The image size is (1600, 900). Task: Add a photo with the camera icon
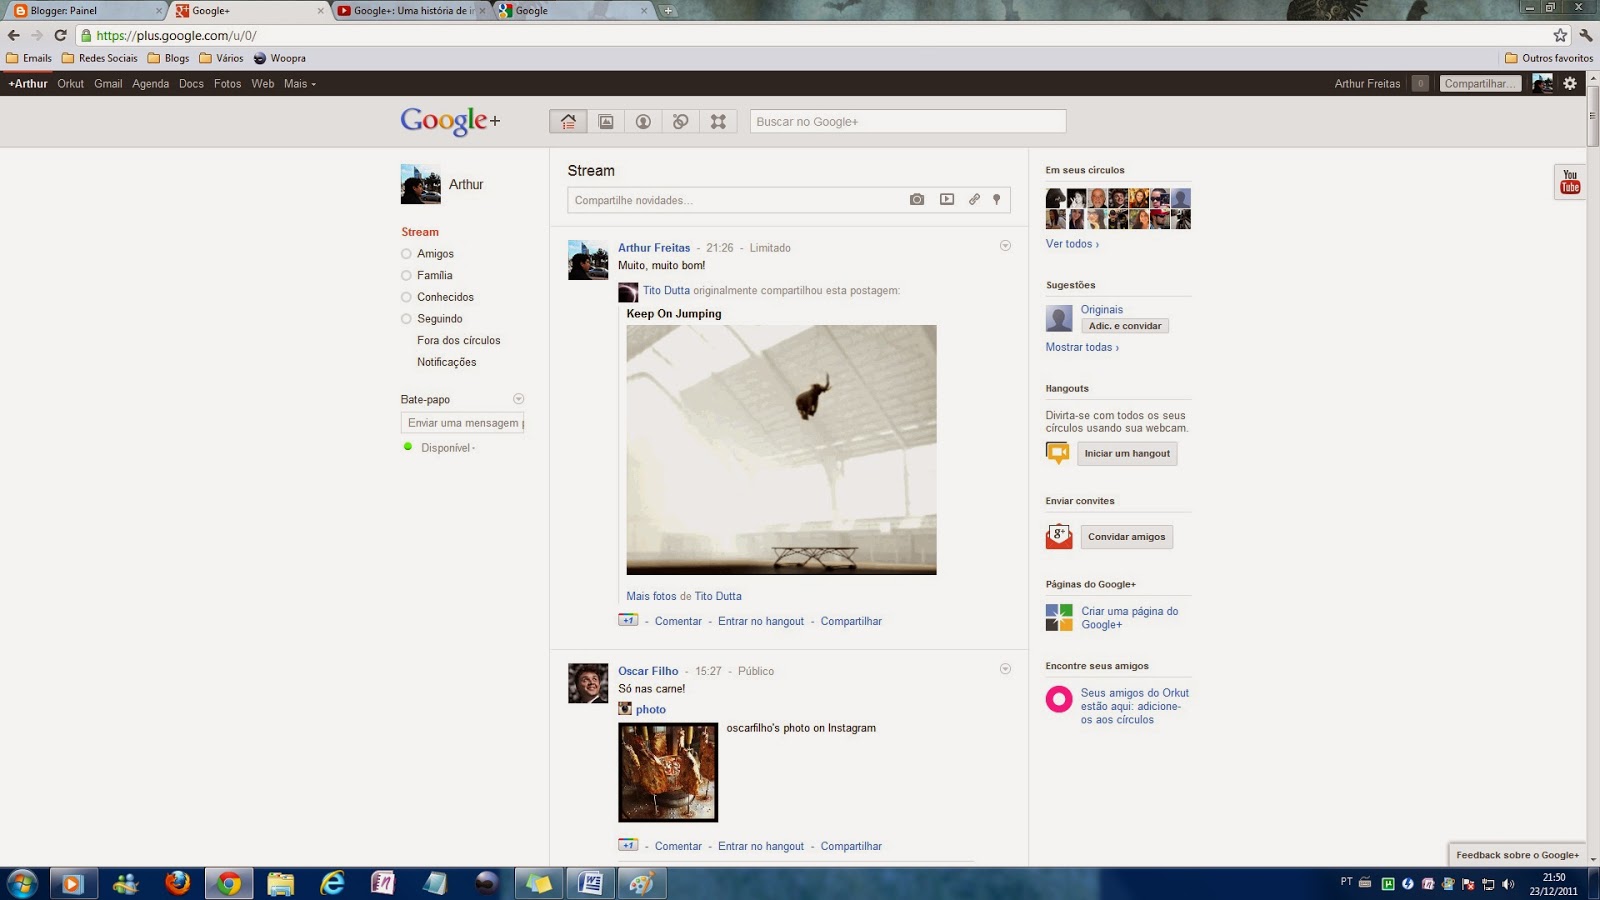[x=917, y=200]
